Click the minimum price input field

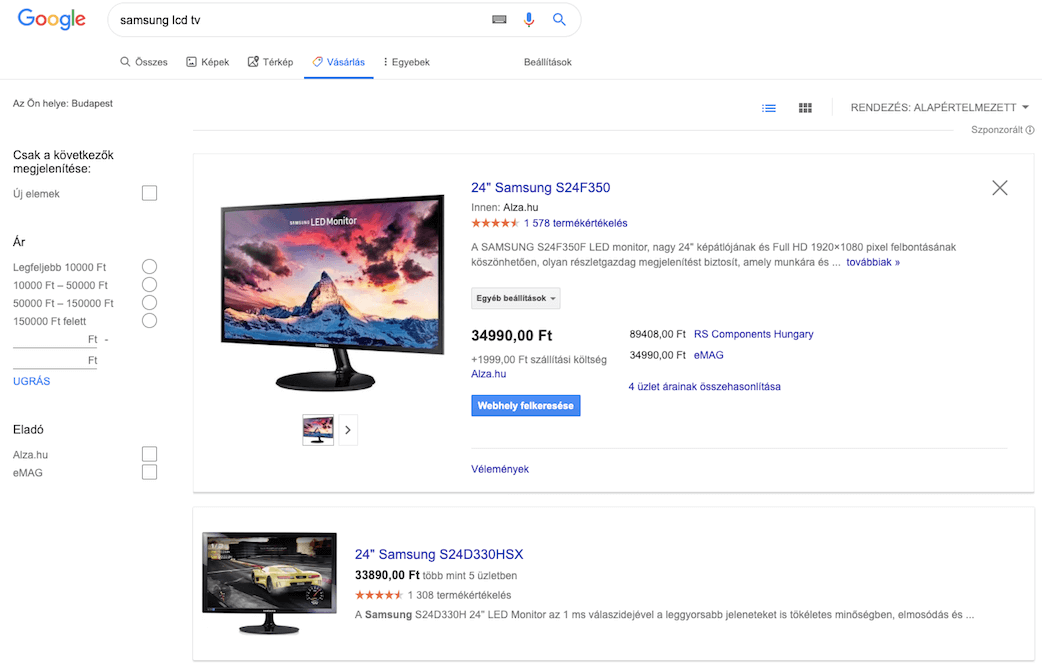point(55,340)
